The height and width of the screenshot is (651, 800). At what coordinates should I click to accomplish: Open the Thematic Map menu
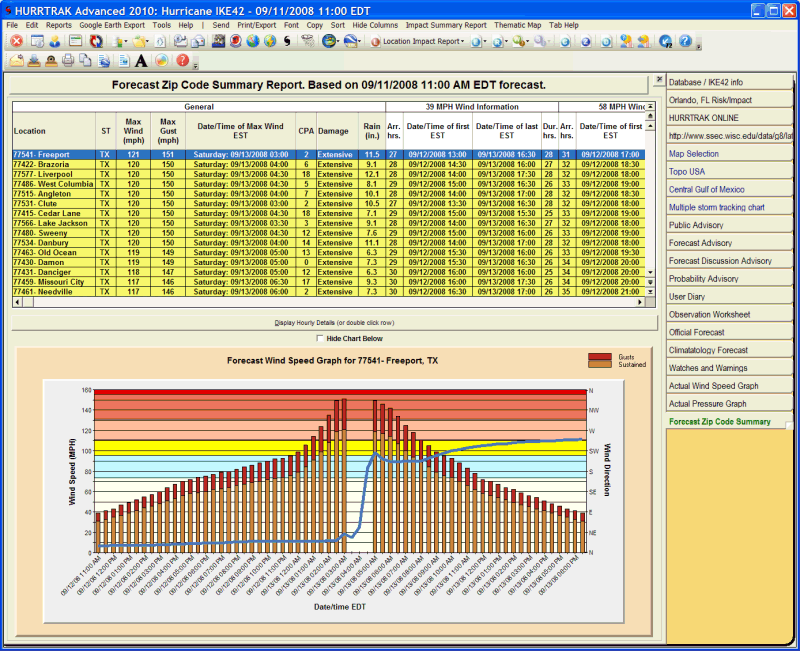pyautogui.click(x=519, y=24)
